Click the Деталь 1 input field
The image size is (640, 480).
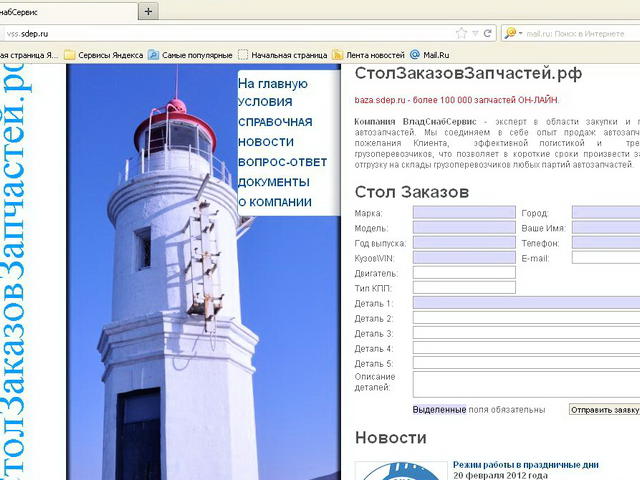[527, 302]
